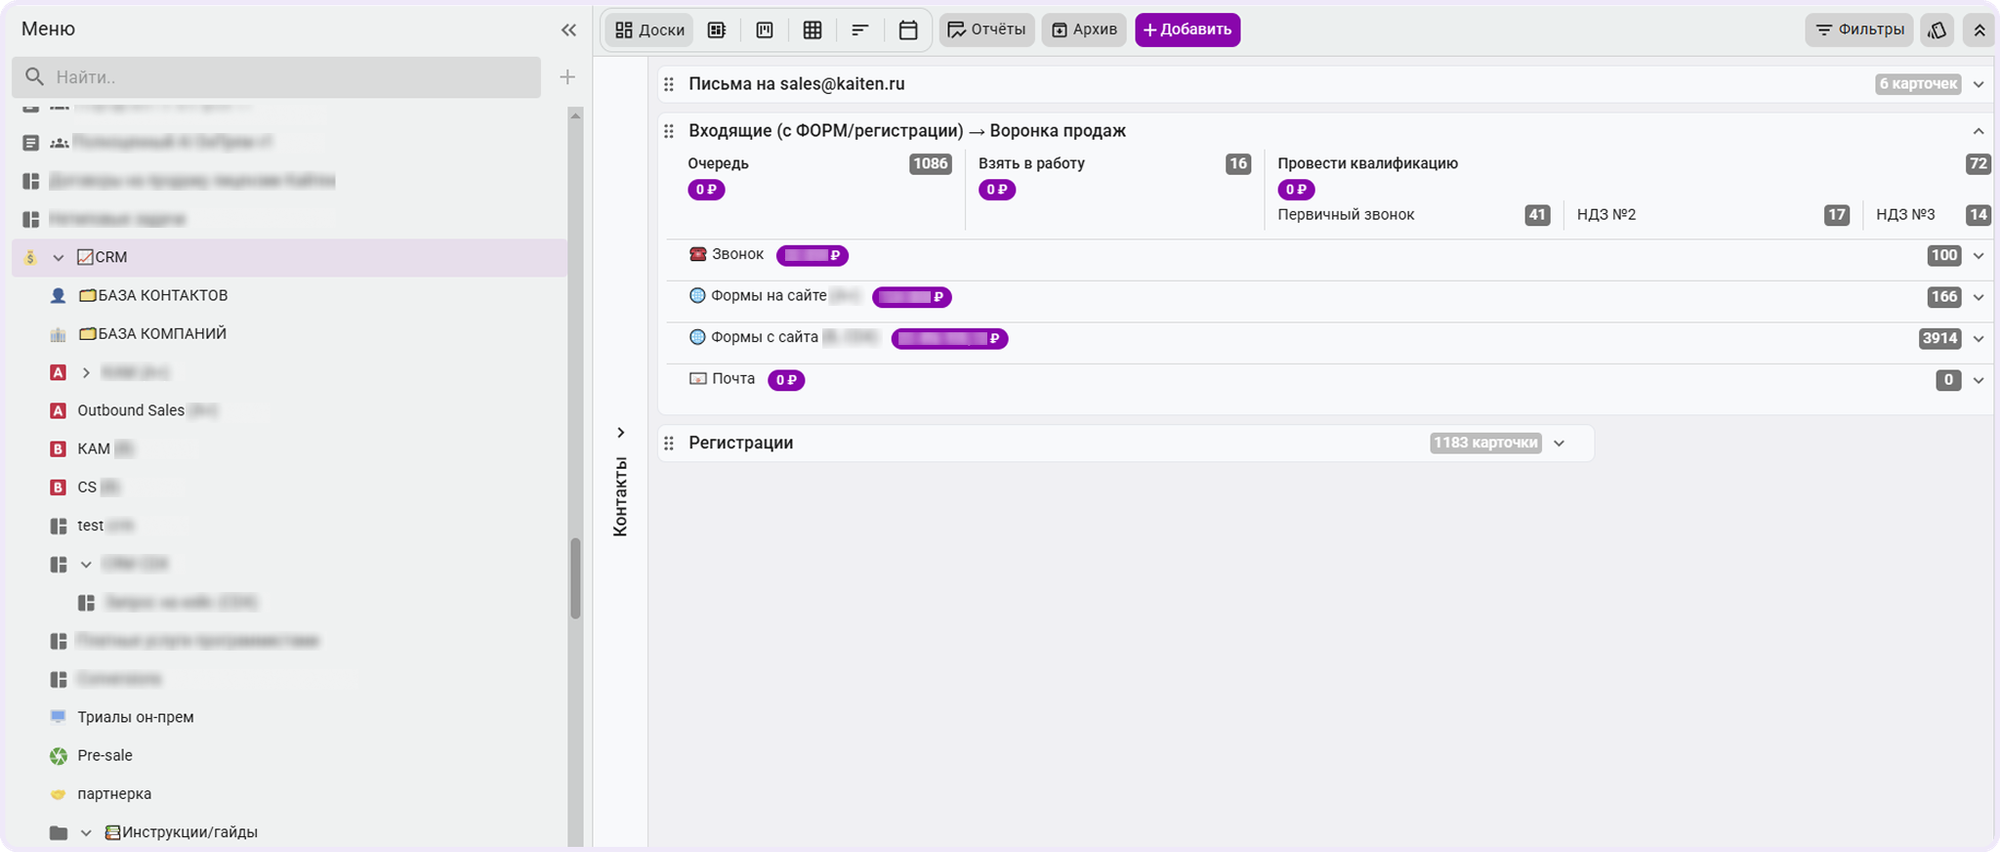
Task: Collapse the Инструкции/гайды folder chevron
Action: click(x=86, y=833)
